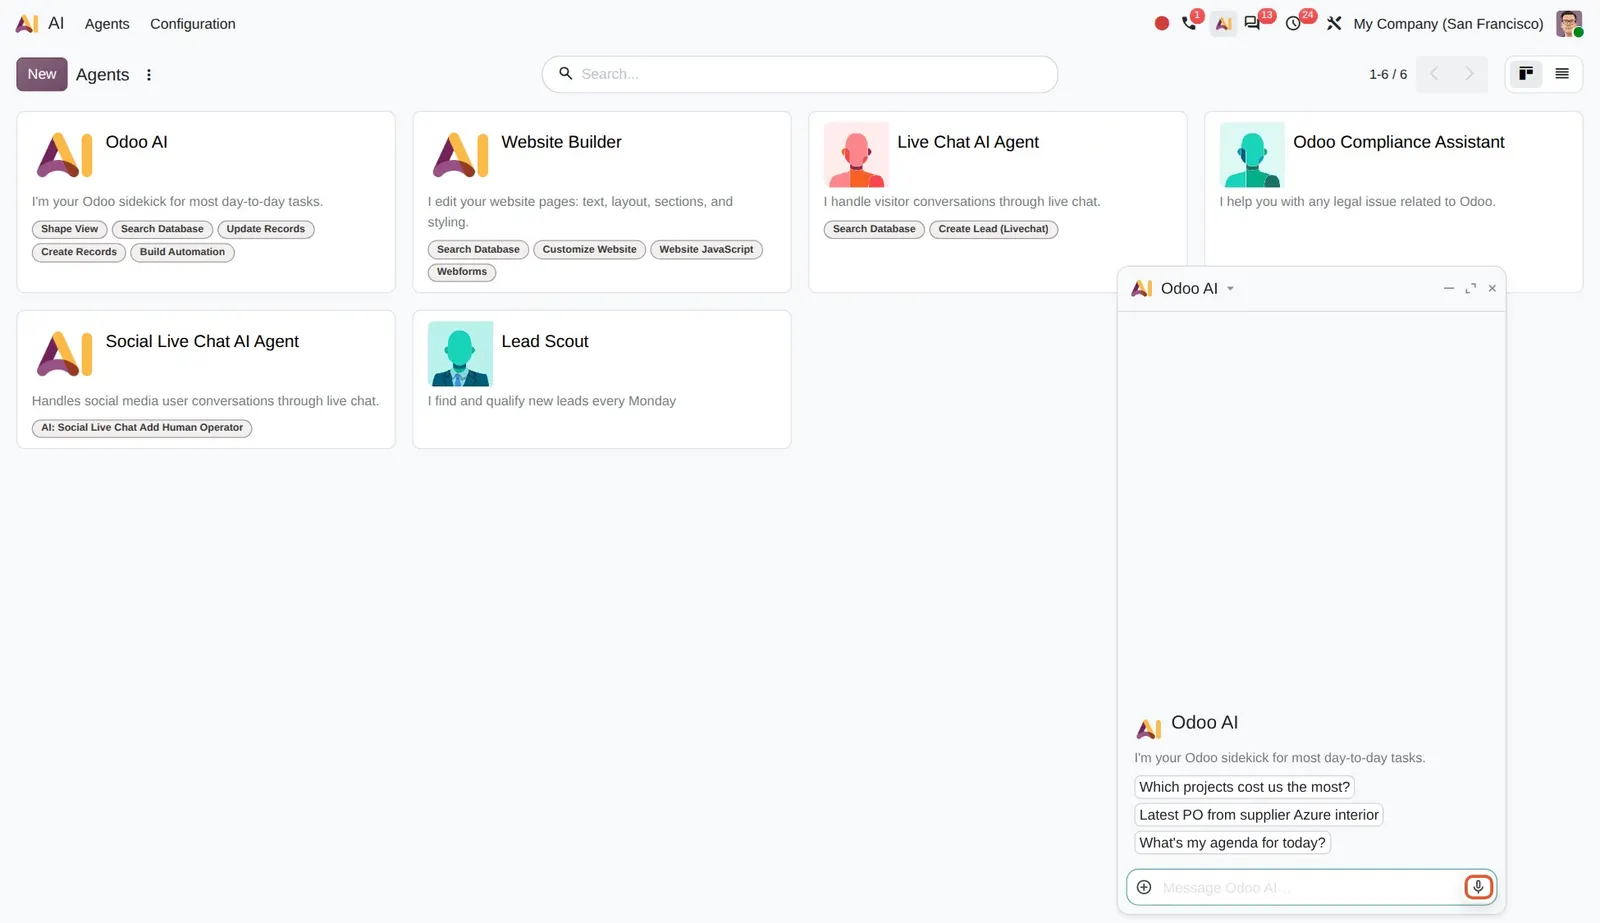The width and height of the screenshot is (1600, 923).
Task: Go to next page arrow
Action: click(1469, 74)
